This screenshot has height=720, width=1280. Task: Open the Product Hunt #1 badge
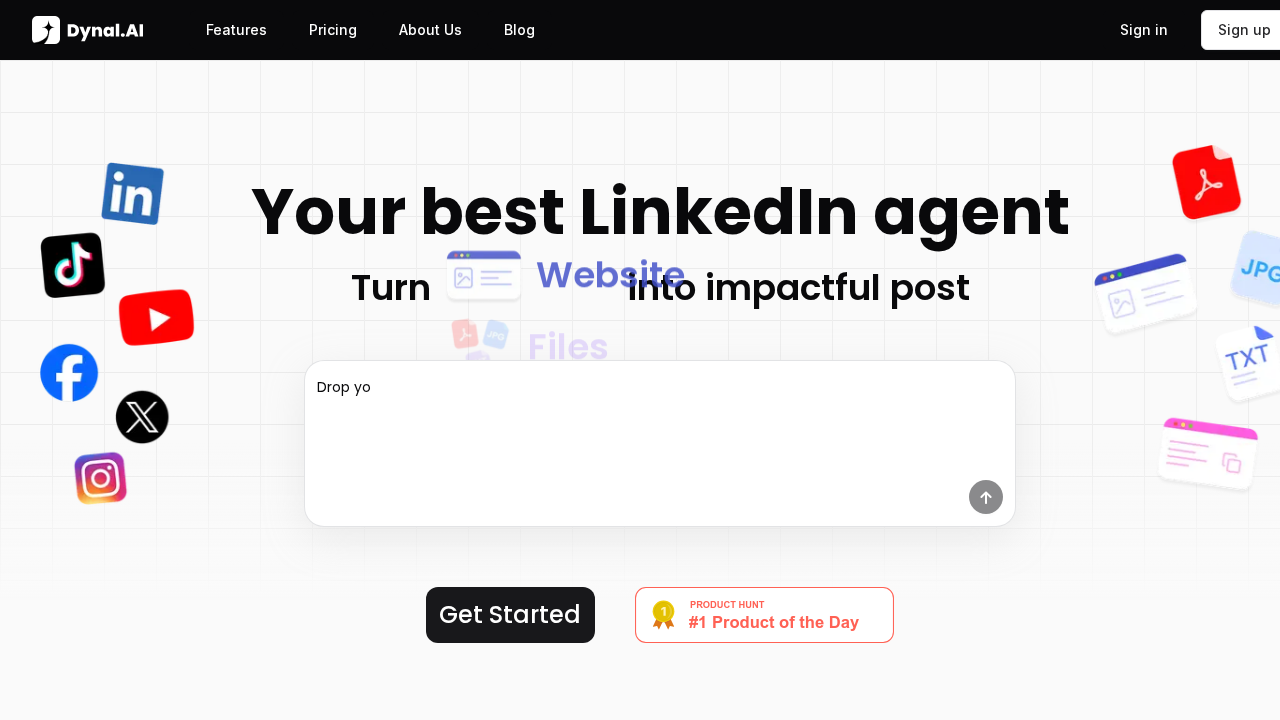(764, 615)
